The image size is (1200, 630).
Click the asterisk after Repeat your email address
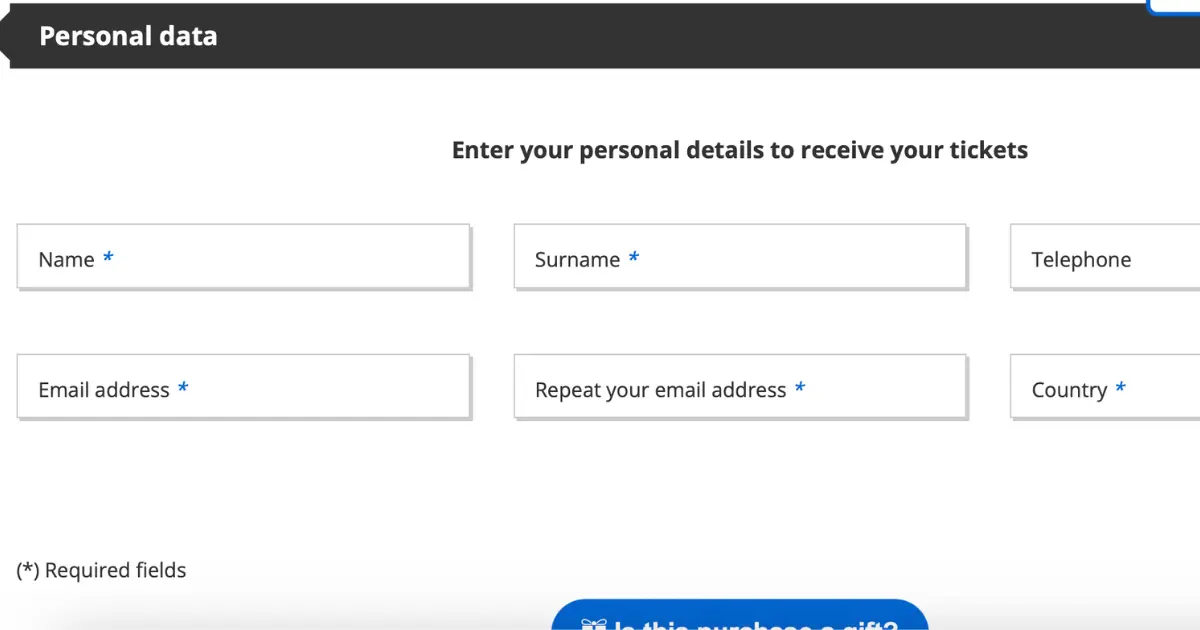[800, 388]
